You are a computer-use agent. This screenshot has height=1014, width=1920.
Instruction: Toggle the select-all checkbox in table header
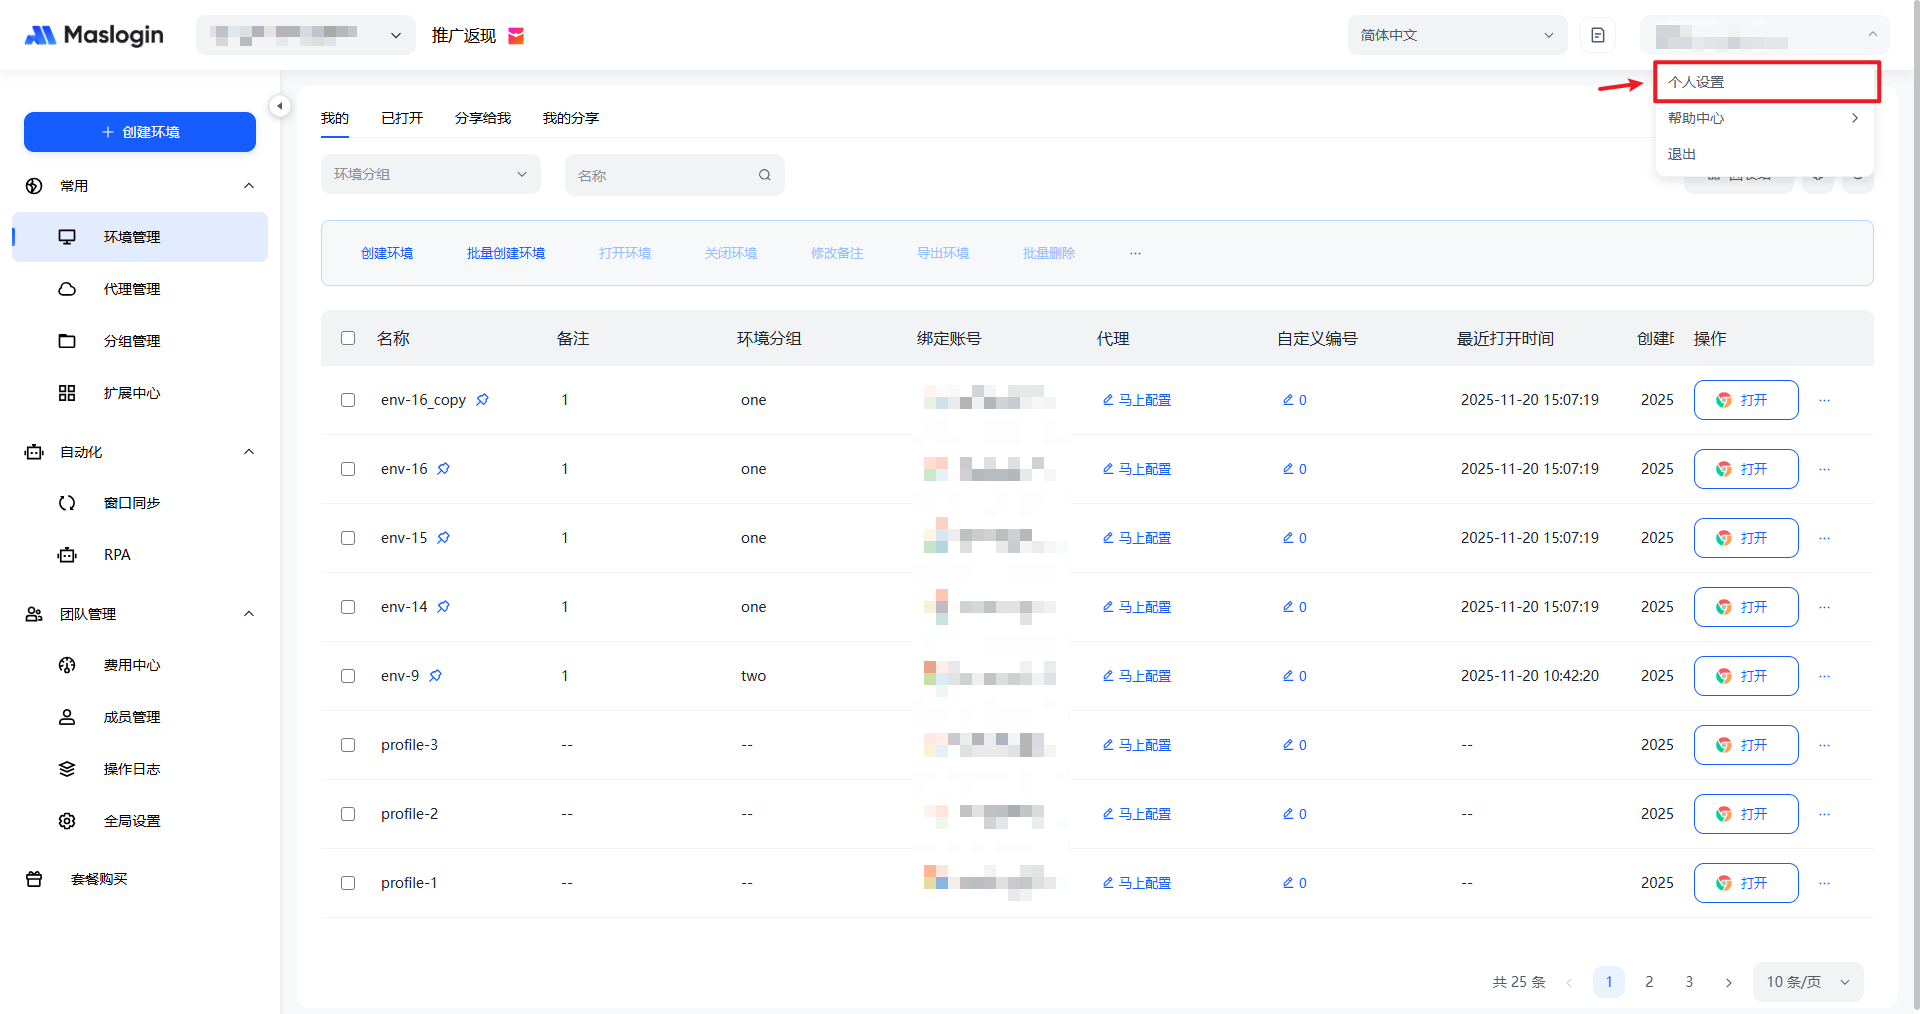[348, 338]
